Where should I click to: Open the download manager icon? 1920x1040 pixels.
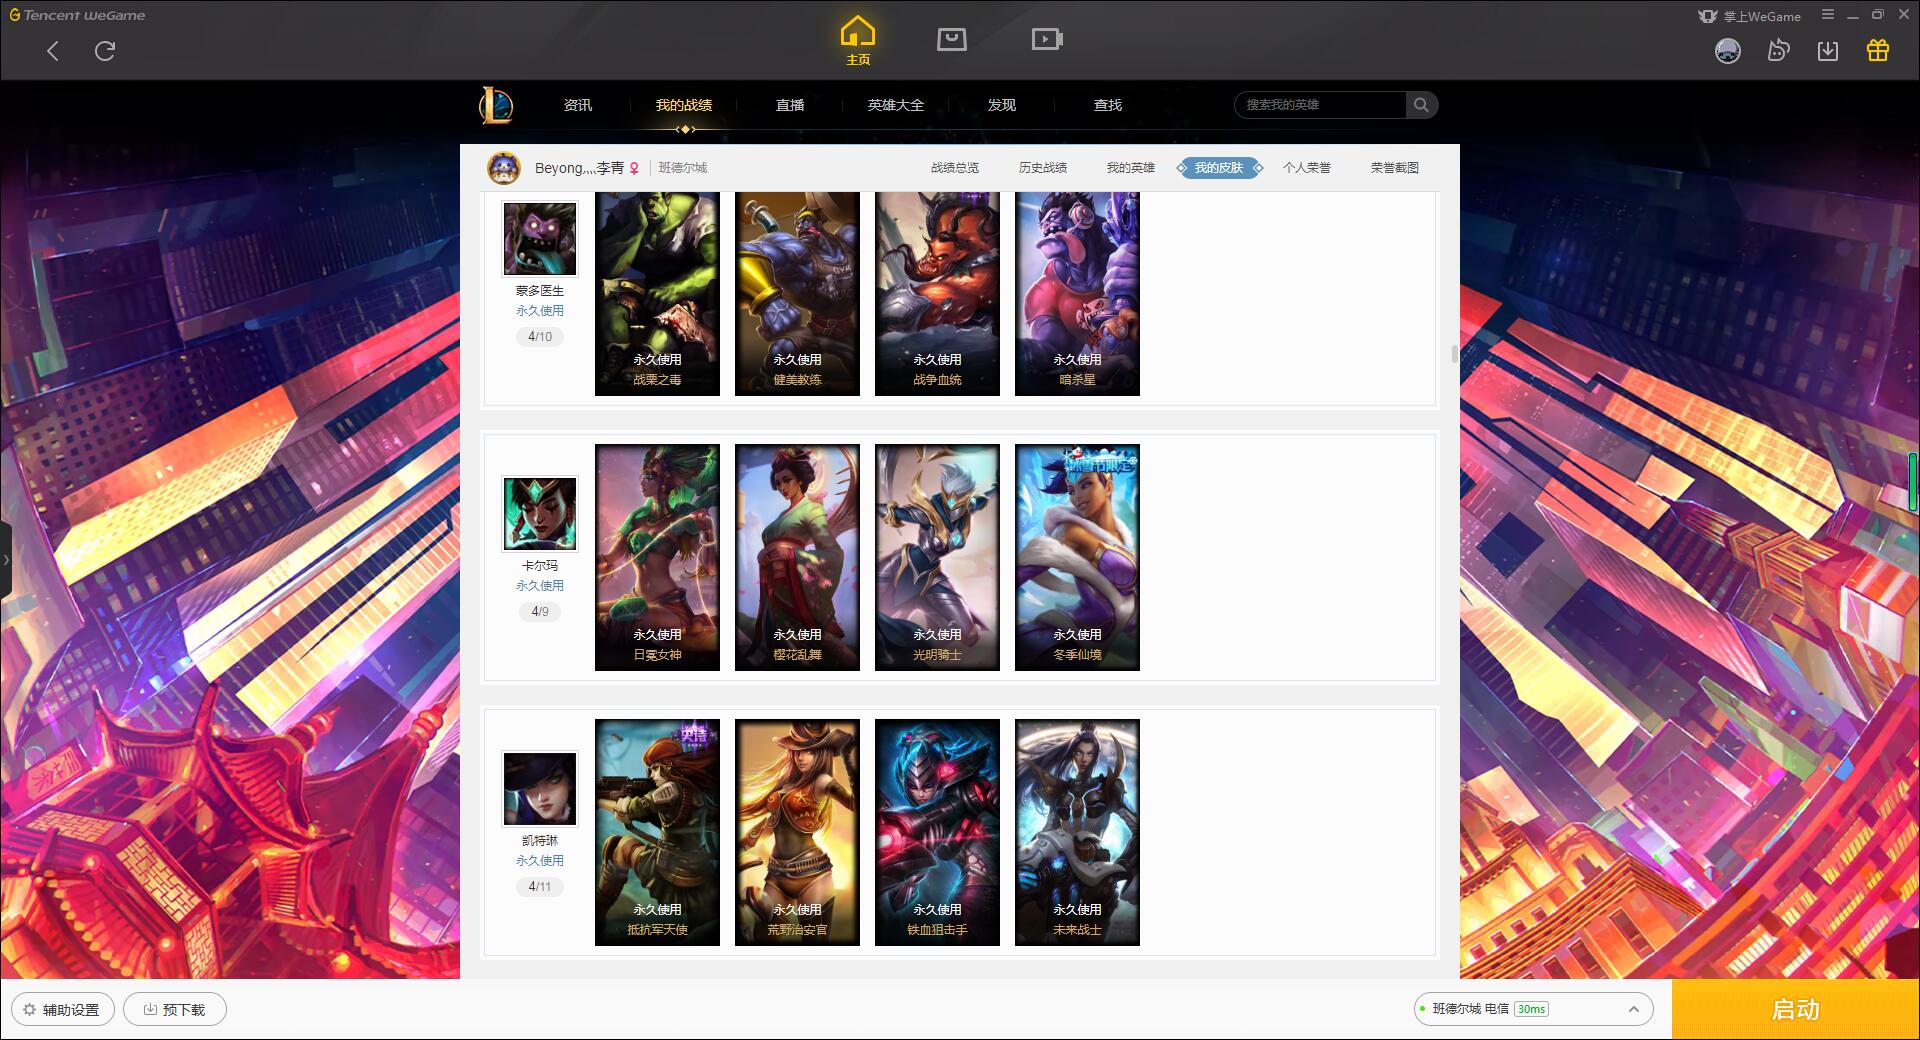point(1828,51)
